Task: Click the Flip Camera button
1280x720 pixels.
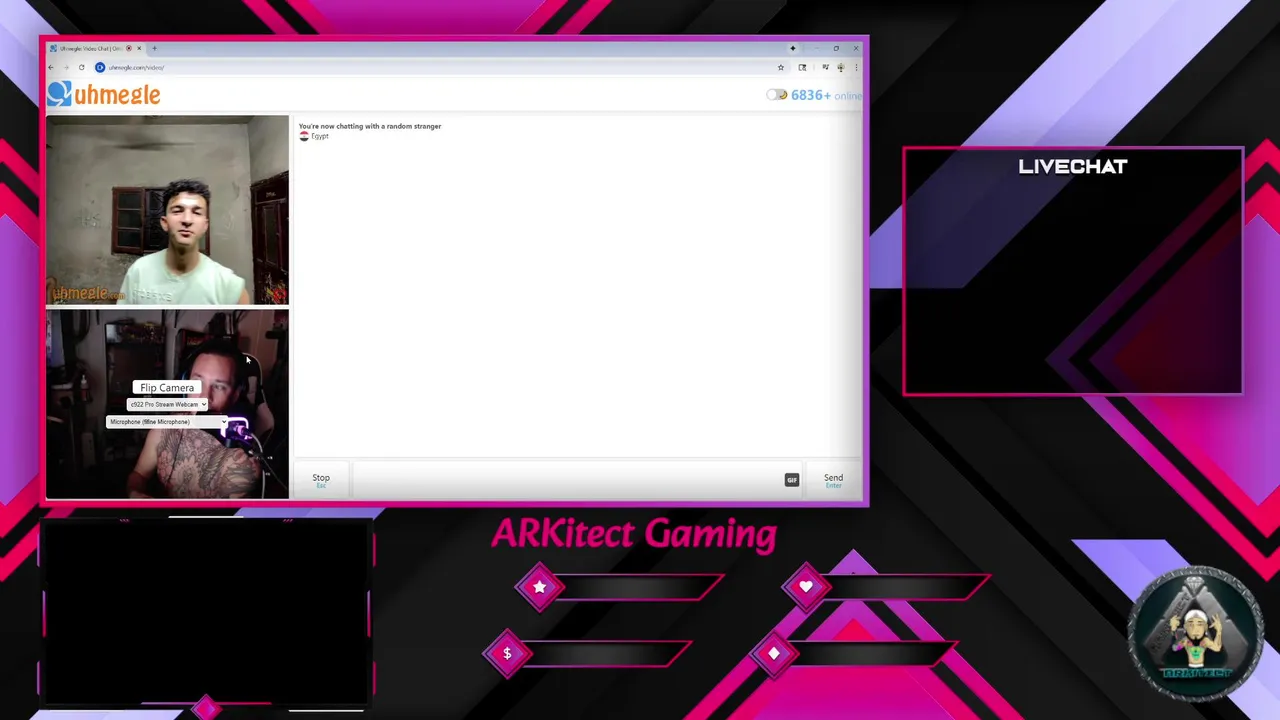Action: [x=167, y=387]
